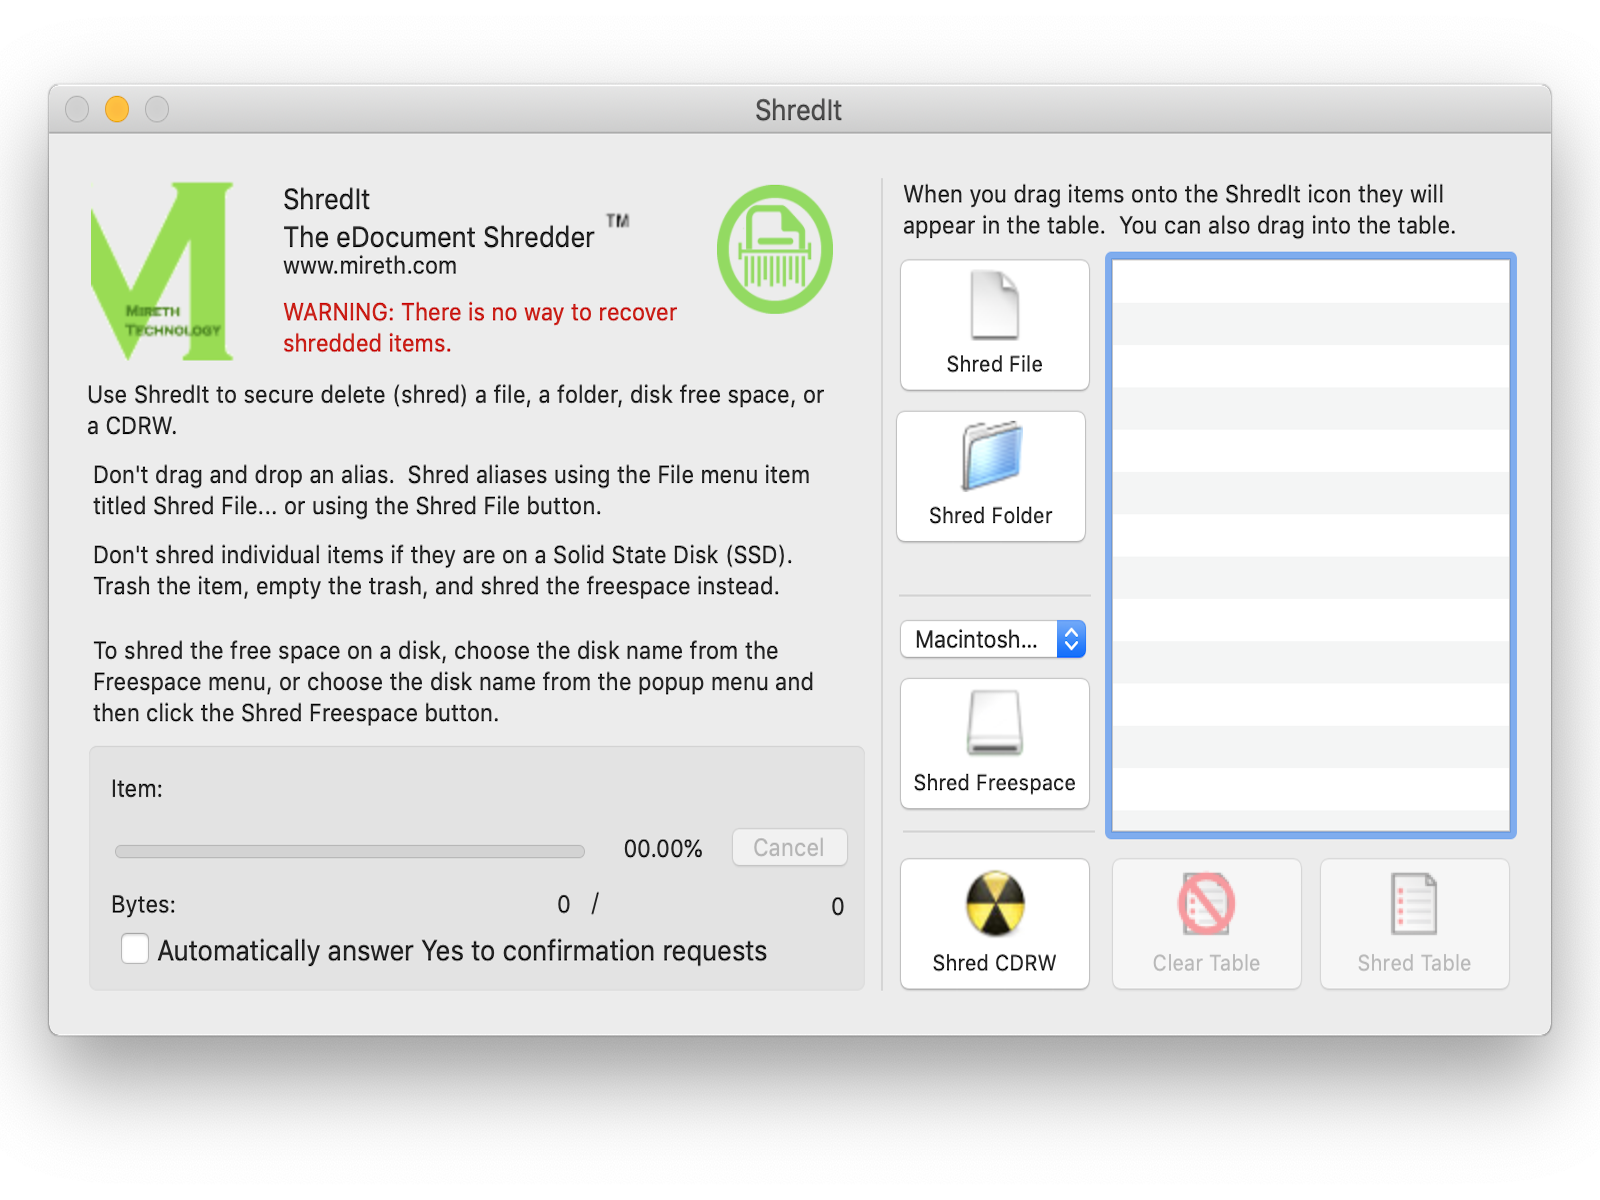
Task: Click the Shred CDRW radiation disc icon
Action: coord(994,903)
